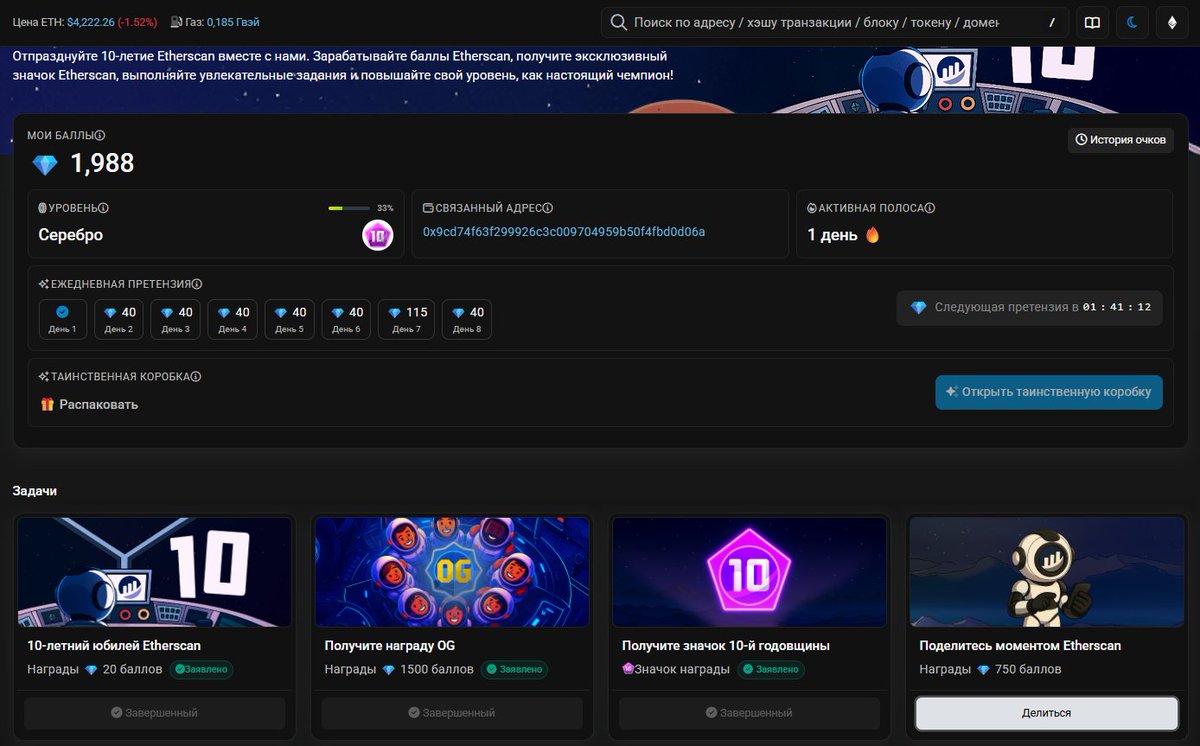Select the completed День 1 claim tile
Screen dimensions: 1200x746
pyautogui.click(x=63, y=319)
